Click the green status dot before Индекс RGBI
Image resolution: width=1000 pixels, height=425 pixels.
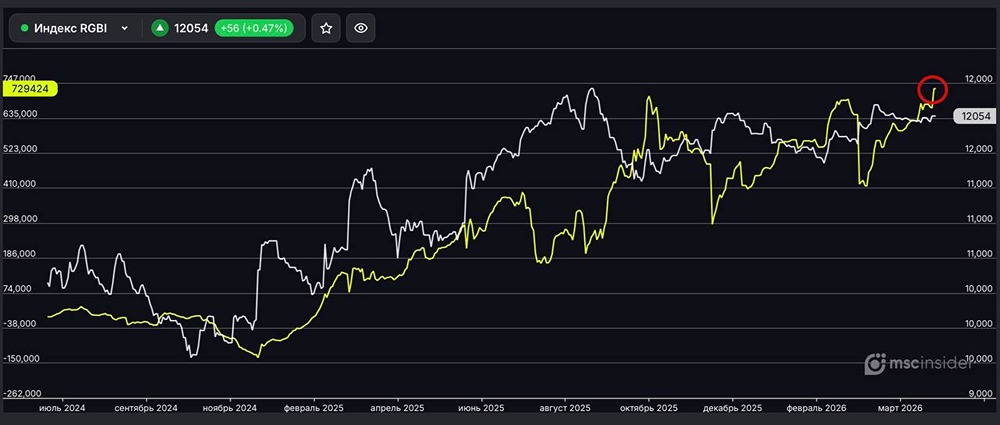tap(25, 28)
